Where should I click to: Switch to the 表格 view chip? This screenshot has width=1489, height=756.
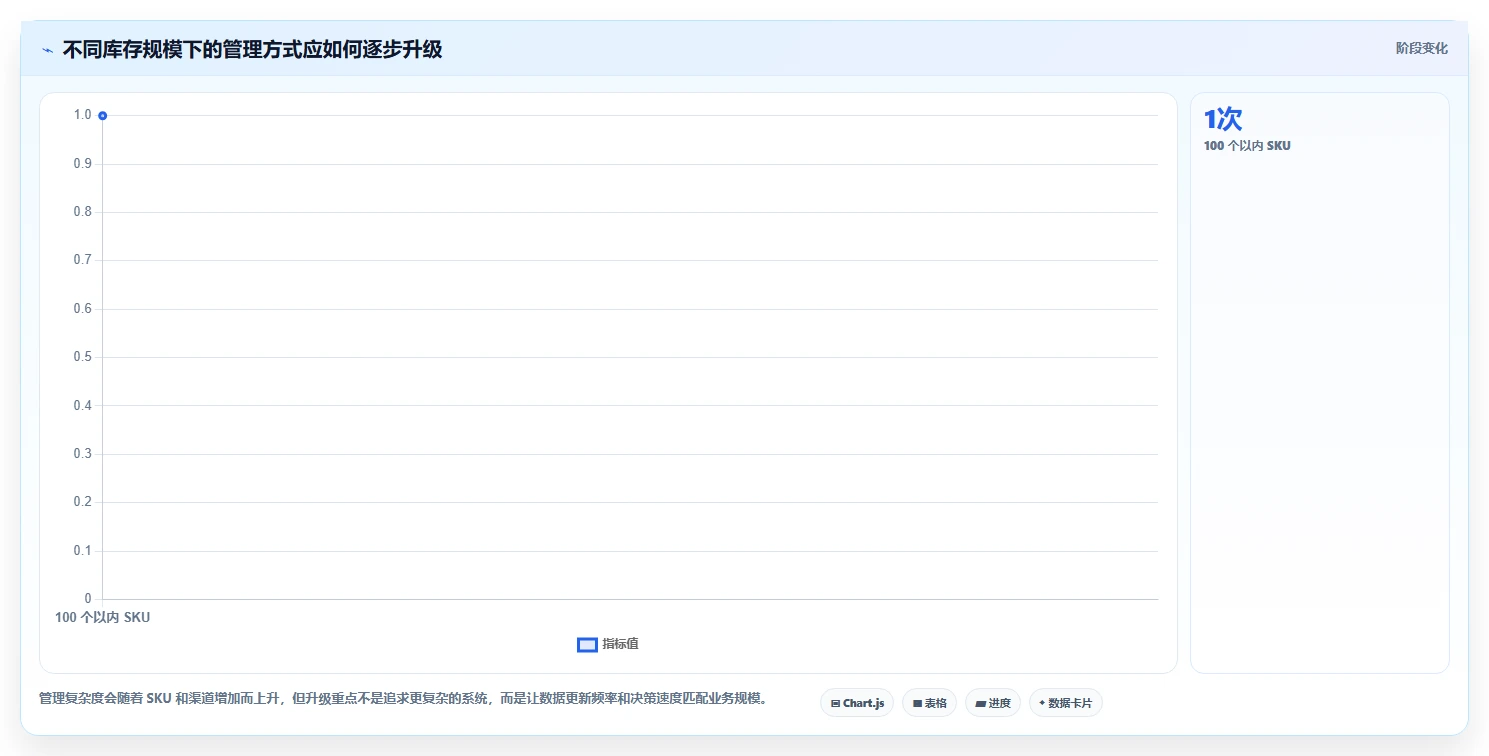pos(929,703)
